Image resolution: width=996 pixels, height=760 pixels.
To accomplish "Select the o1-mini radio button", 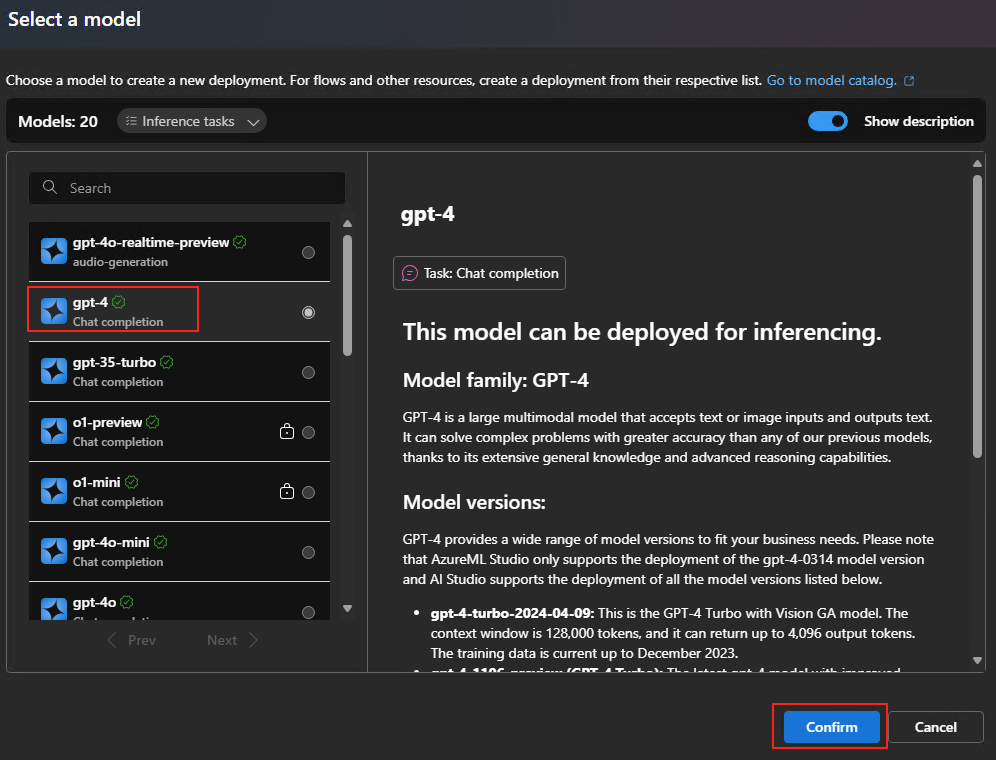I will [309, 492].
